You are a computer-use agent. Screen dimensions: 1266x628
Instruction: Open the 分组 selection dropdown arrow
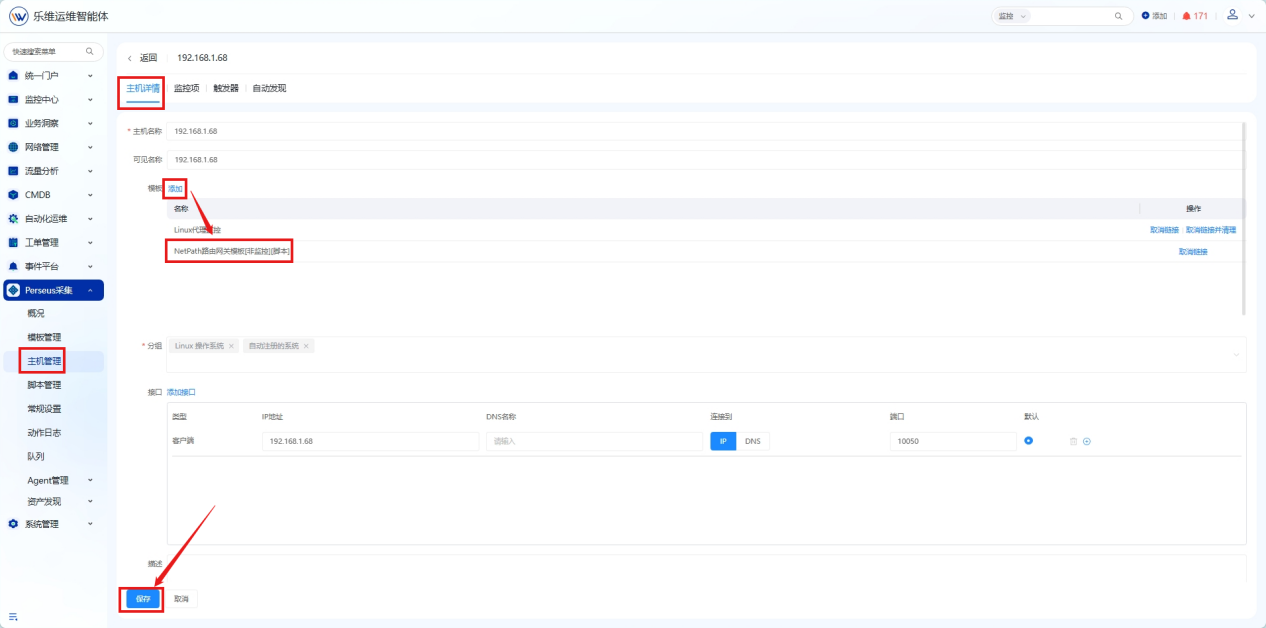(1237, 354)
